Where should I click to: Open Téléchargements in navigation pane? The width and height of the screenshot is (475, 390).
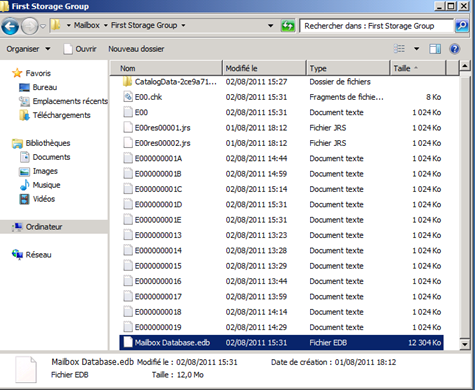click(61, 115)
